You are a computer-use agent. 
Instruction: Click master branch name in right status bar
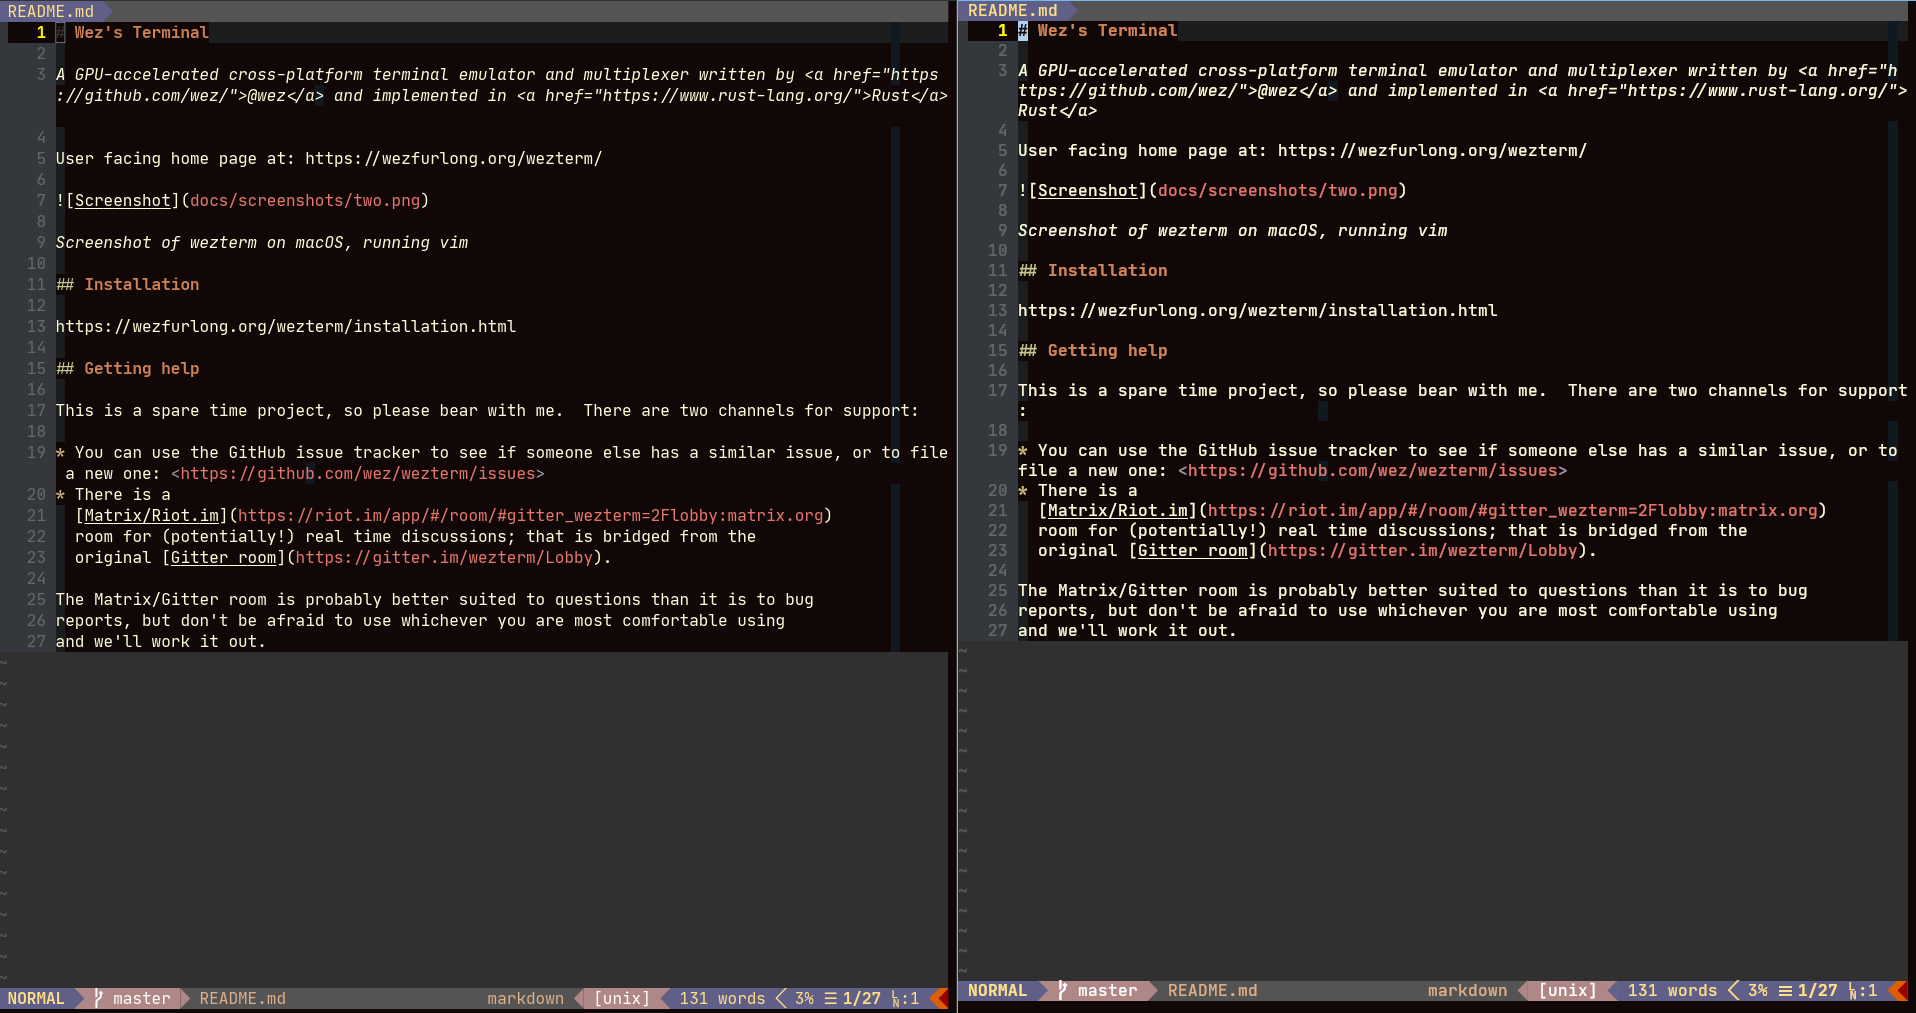(x=1108, y=990)
